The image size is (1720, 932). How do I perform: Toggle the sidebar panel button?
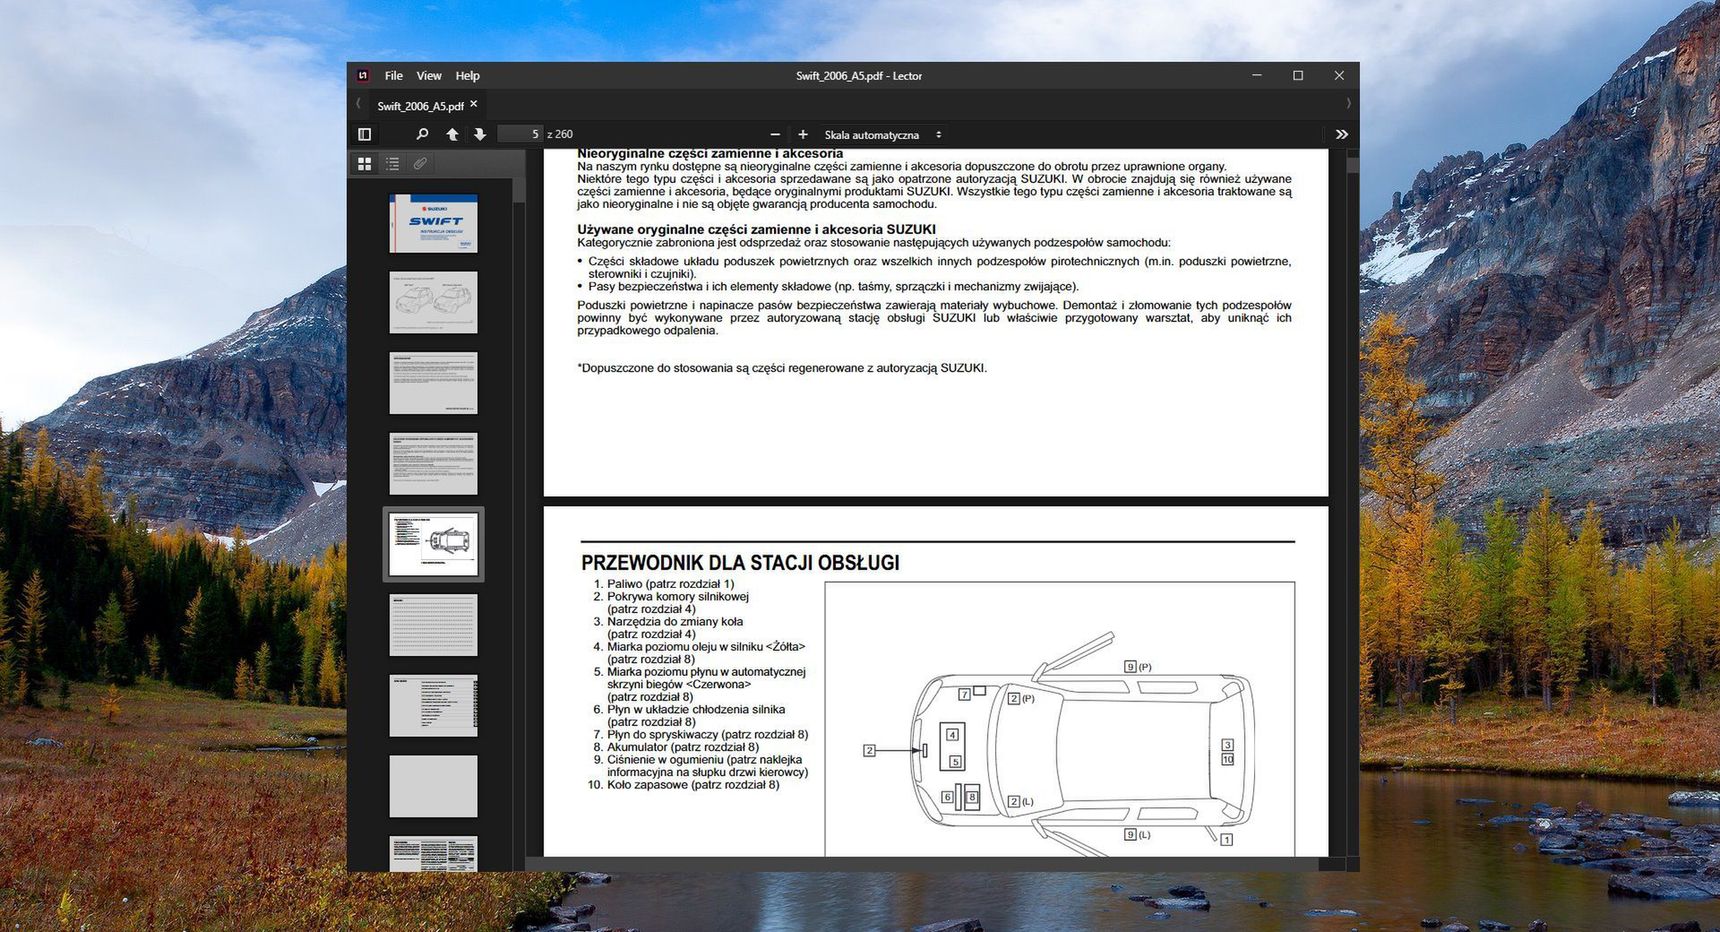(x=365, y=134)
